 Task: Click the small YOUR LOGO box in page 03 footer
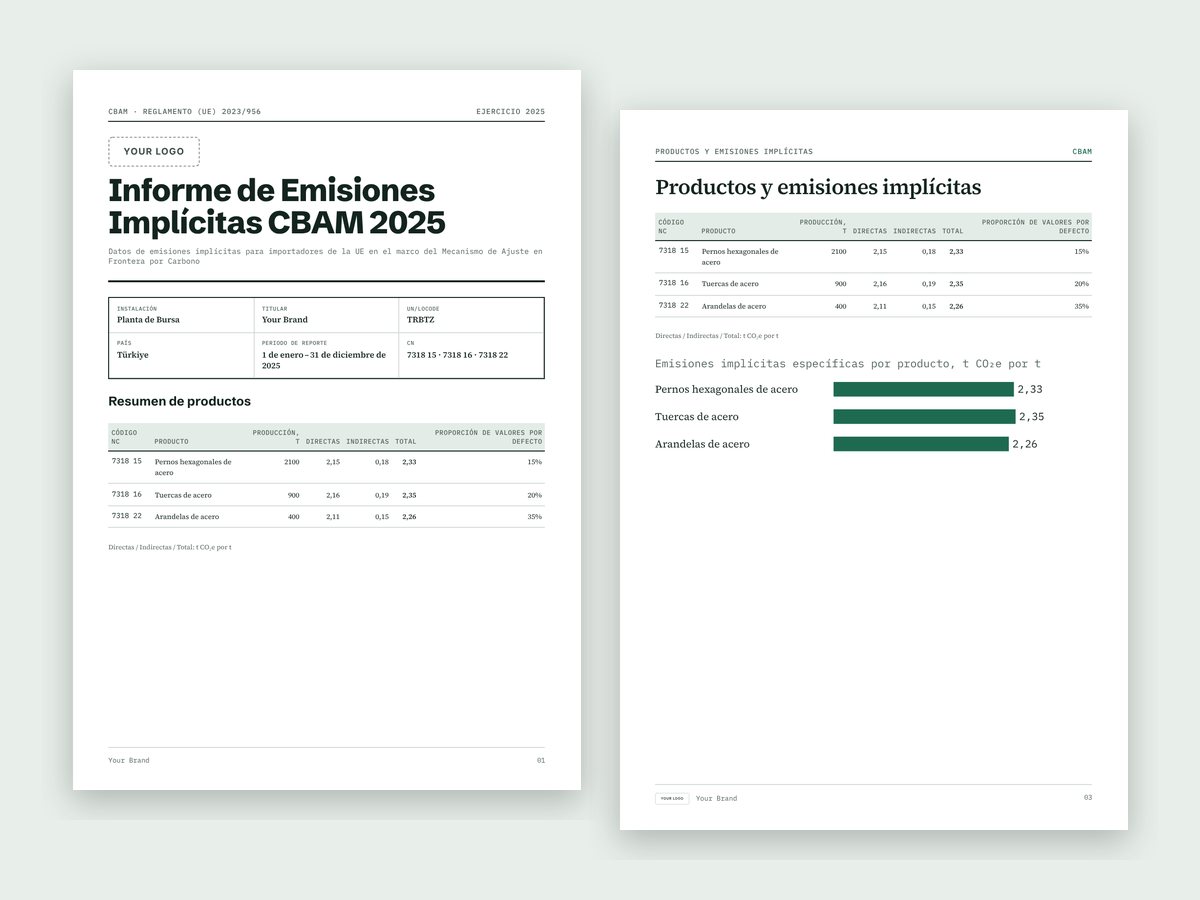(672, 799)
